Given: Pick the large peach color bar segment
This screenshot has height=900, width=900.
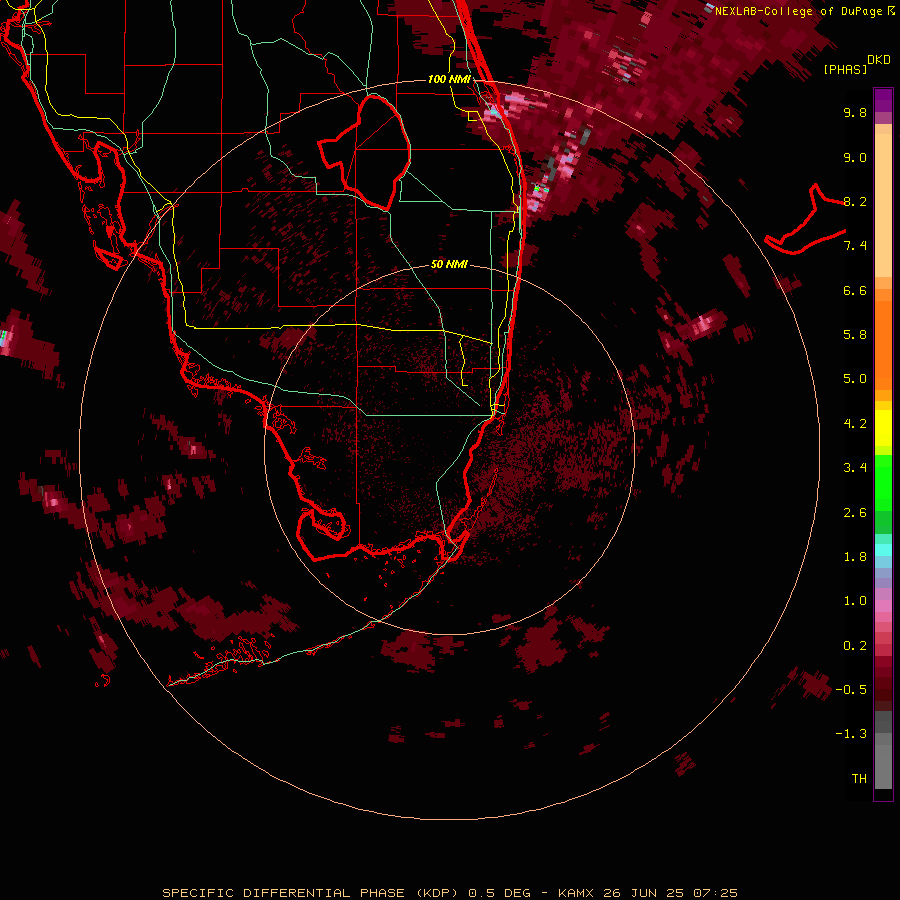Looking at the screenshot, I should pos(883,205).
